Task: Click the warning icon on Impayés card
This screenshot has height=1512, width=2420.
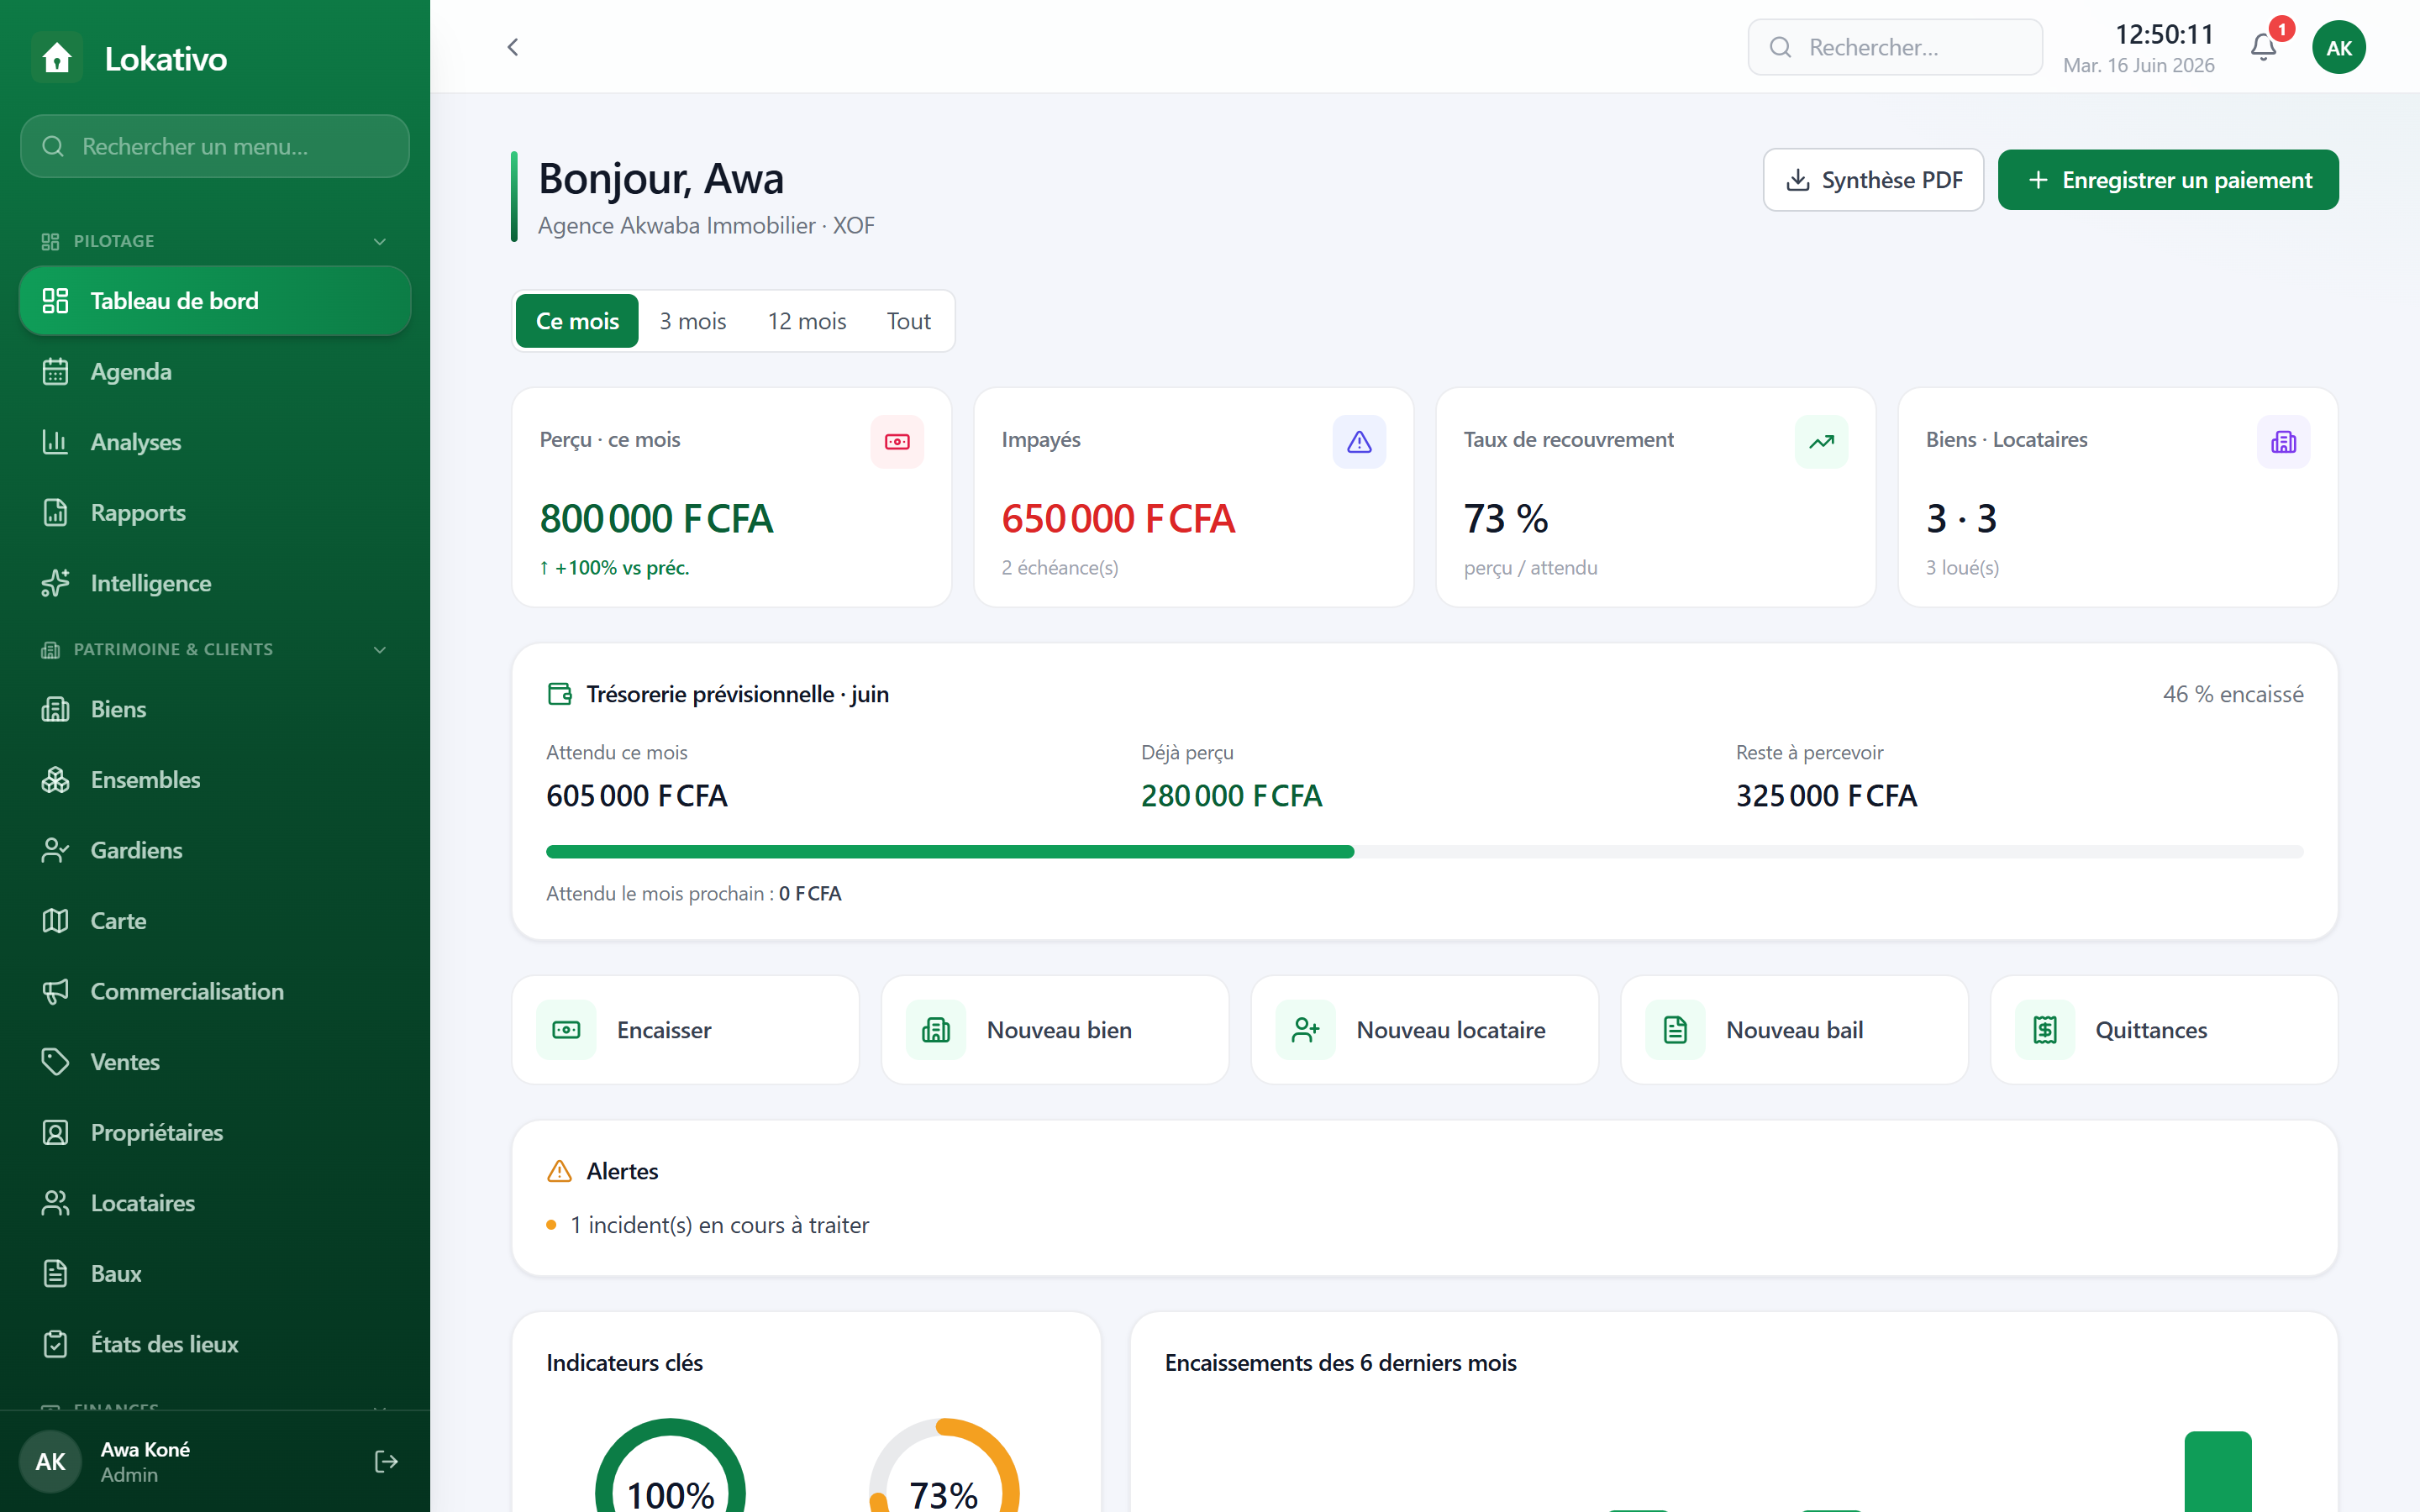Action: (1359, 441)
